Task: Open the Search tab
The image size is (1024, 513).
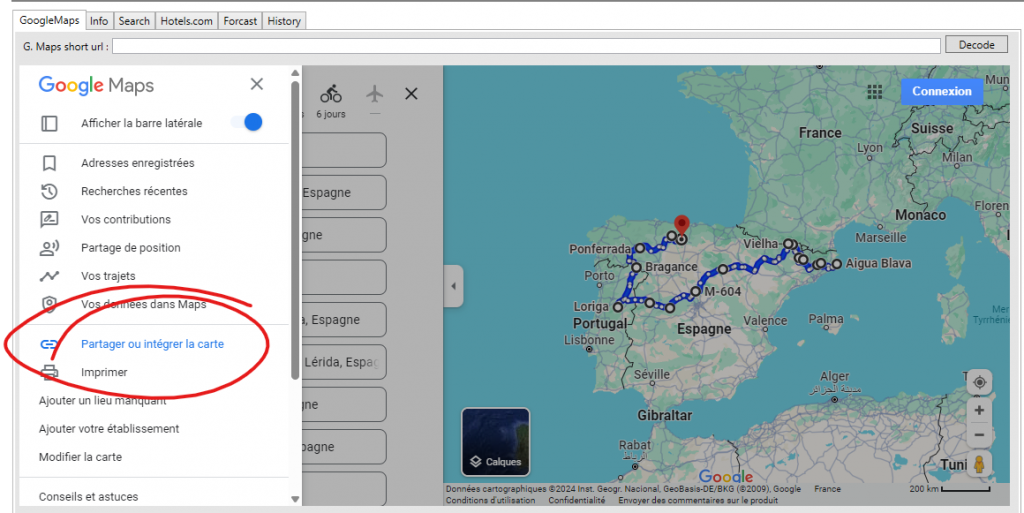Action: point(134,21)
